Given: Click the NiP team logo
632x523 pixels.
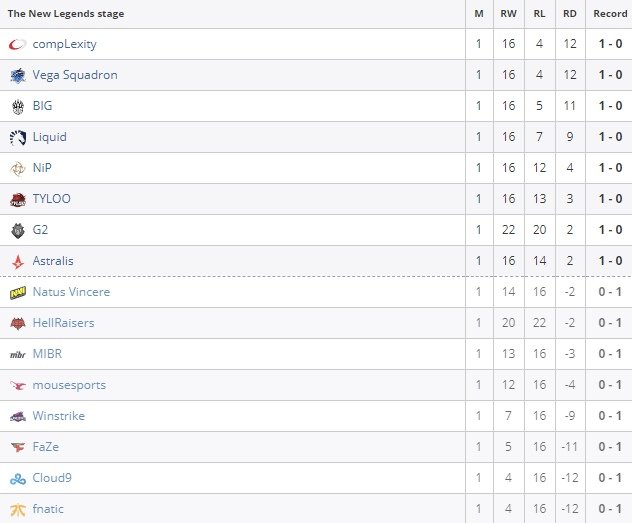Looking at the screenshot, I should tap(18, 168).
